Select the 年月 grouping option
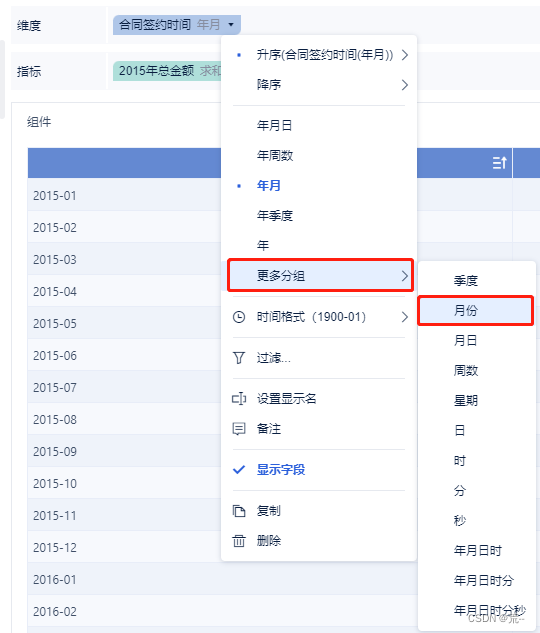This screenshot has width=540, height=633. coord(319,186)
